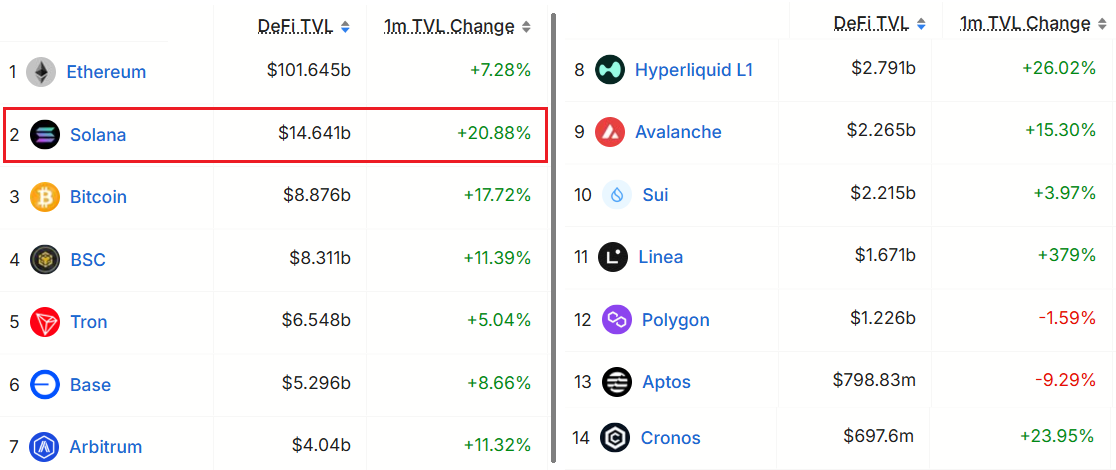The width and height of the screenshot is (1116, 470).
Task: Click the Bitcoin logo icon
Action: point(45,197)
